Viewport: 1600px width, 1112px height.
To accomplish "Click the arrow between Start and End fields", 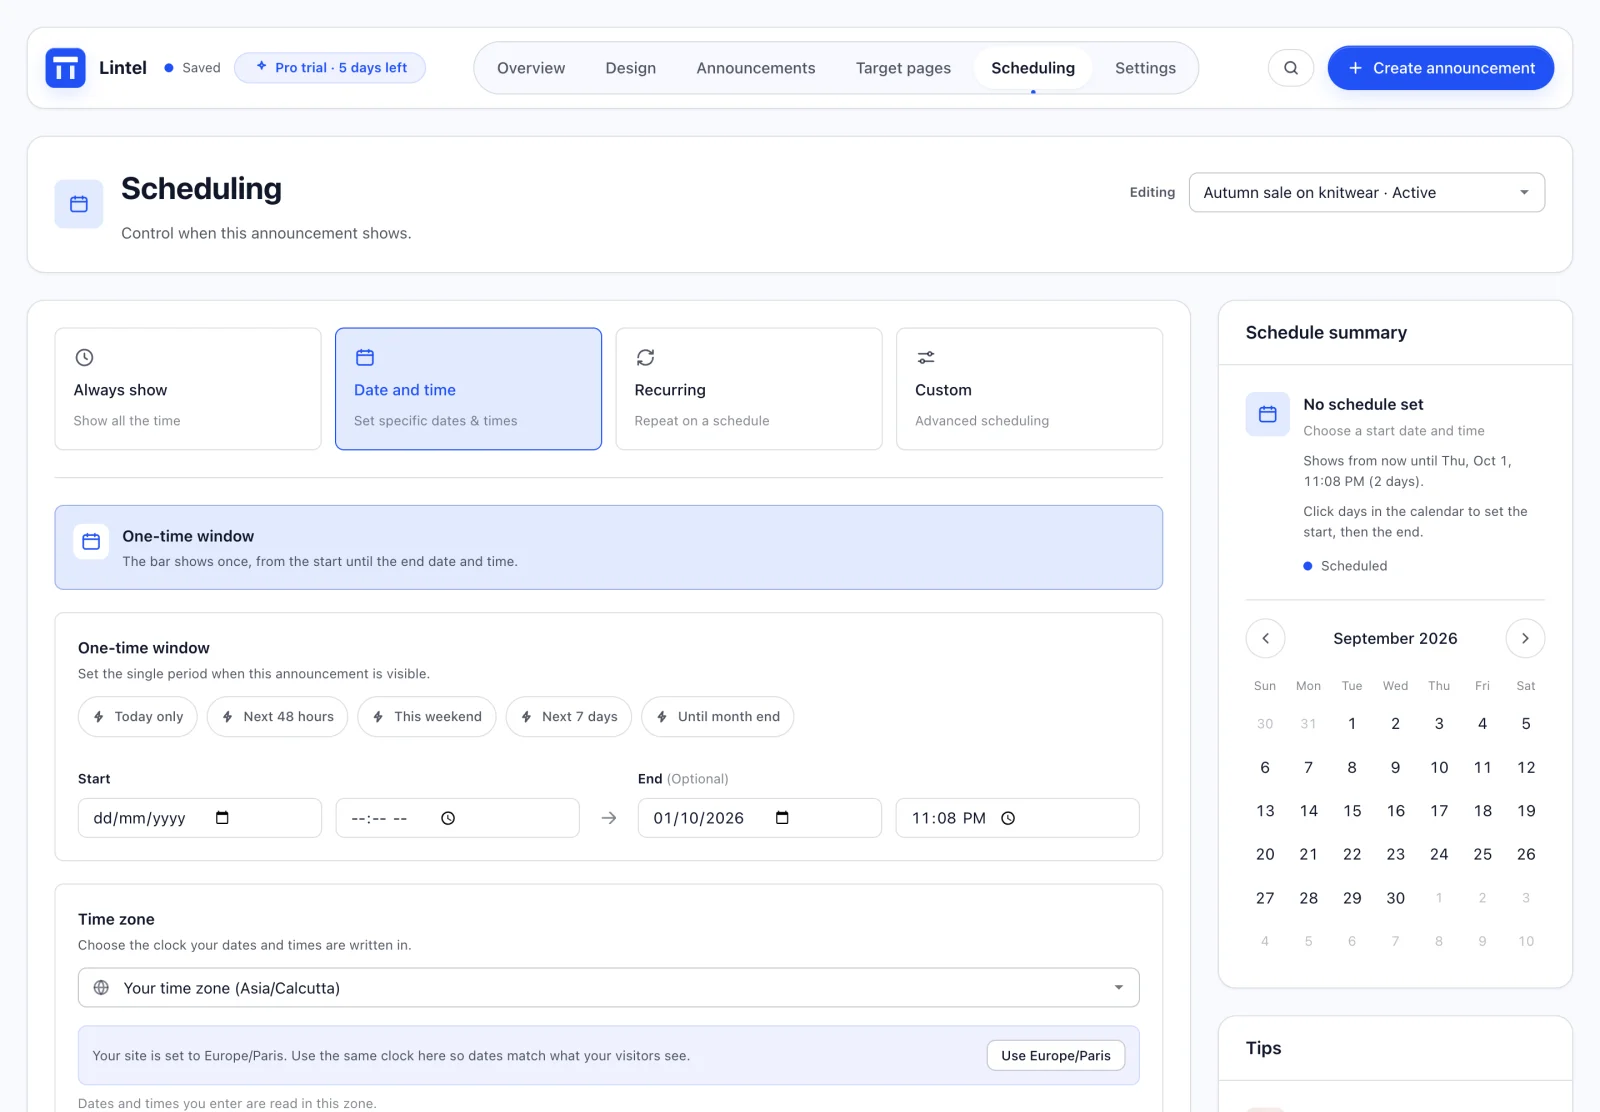I will [x=609, y=818].
